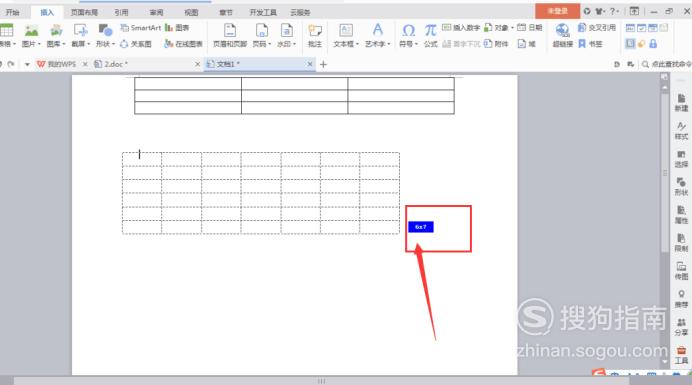The width and height of the screenshot is (692, 385).
Task: Click the 截屏 screenshot icon
Action: 81,30
